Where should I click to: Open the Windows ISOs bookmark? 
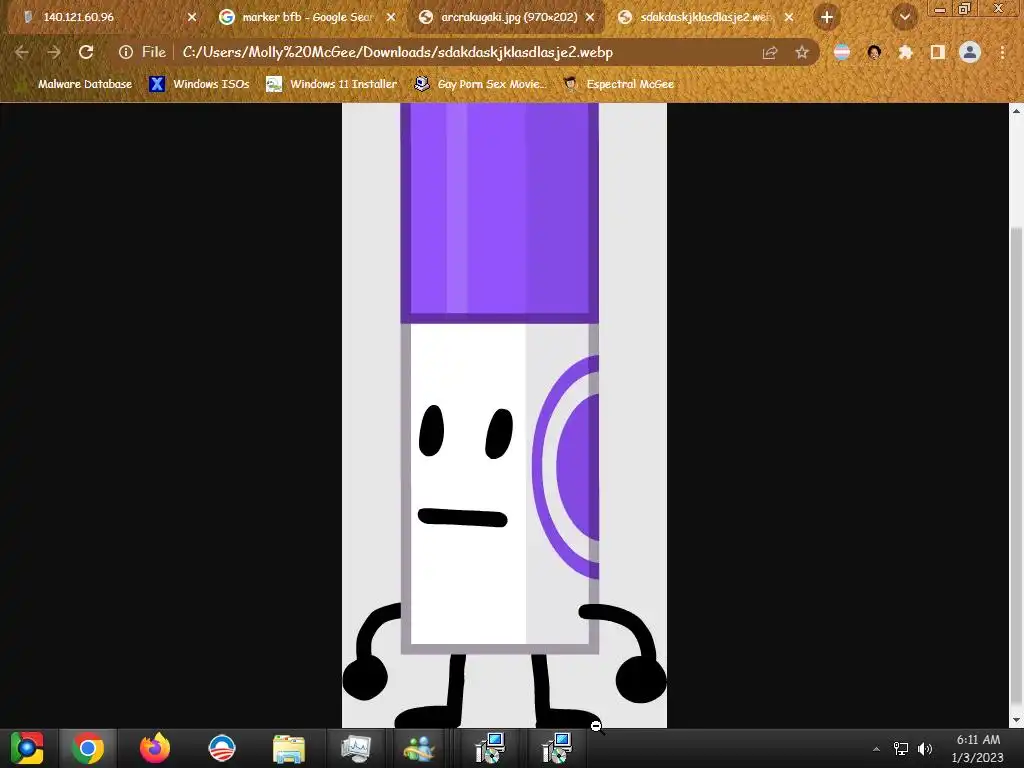tap(199, 84)
